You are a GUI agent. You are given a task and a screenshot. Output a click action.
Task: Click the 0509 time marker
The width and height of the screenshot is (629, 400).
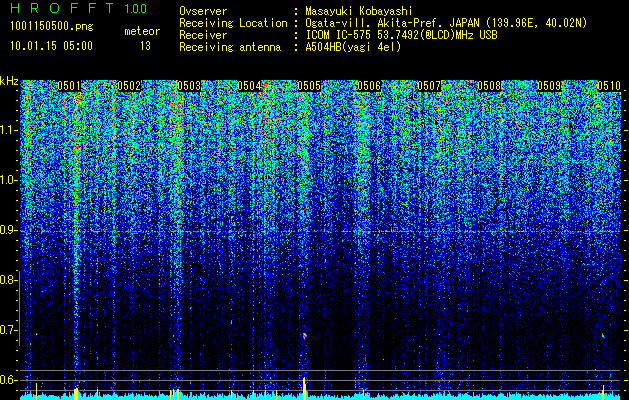(x=549, y=86)
